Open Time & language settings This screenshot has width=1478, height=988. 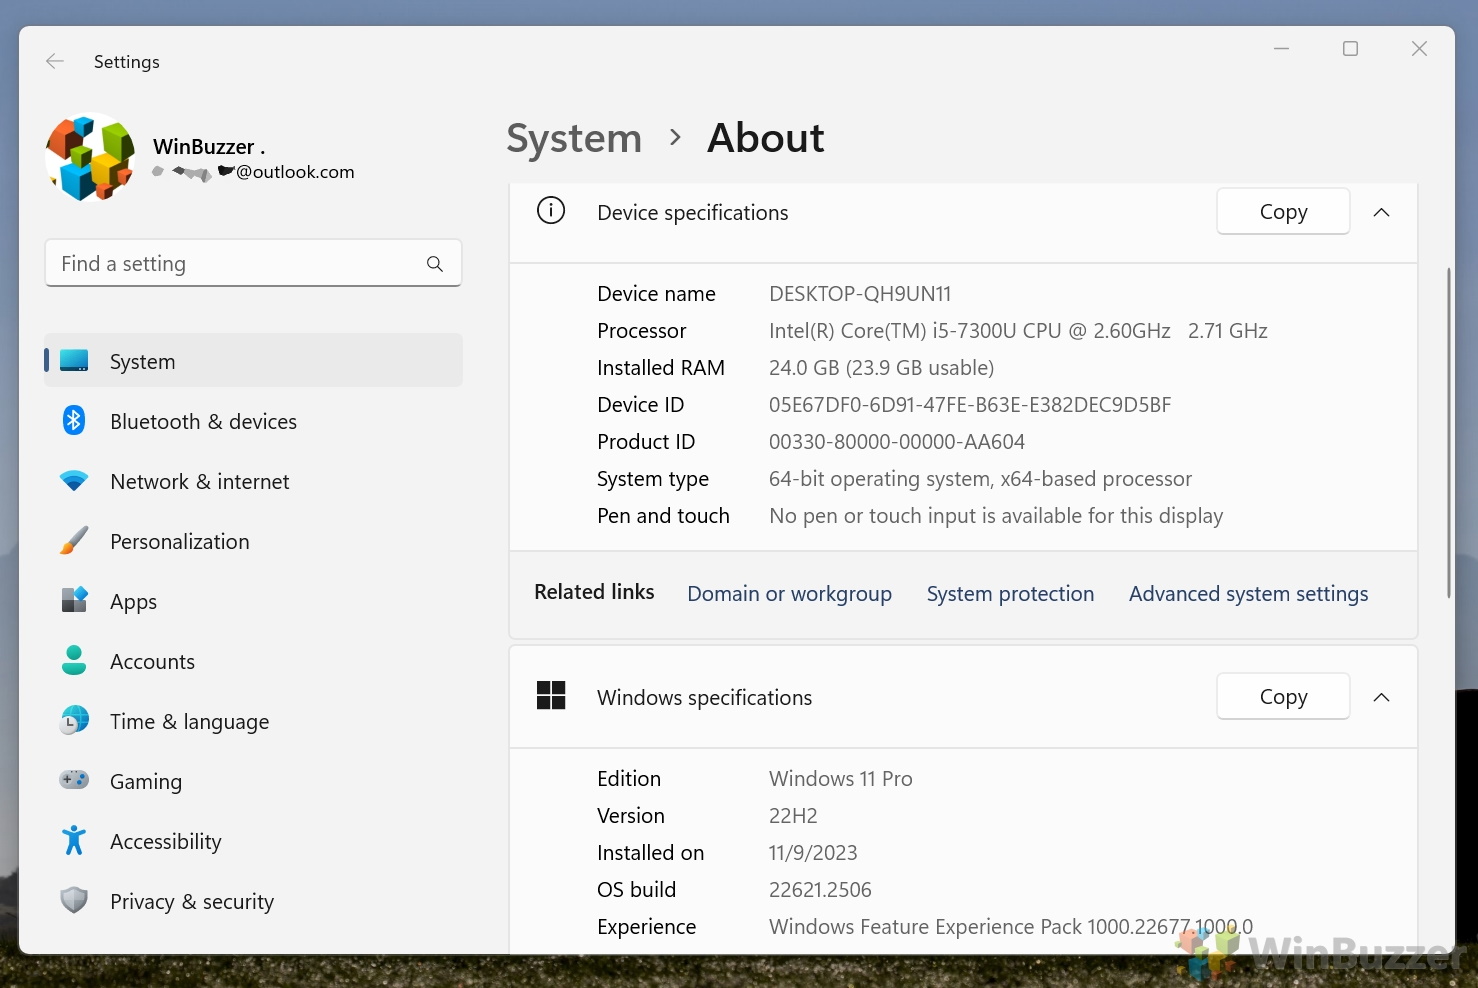click(253, 721)
